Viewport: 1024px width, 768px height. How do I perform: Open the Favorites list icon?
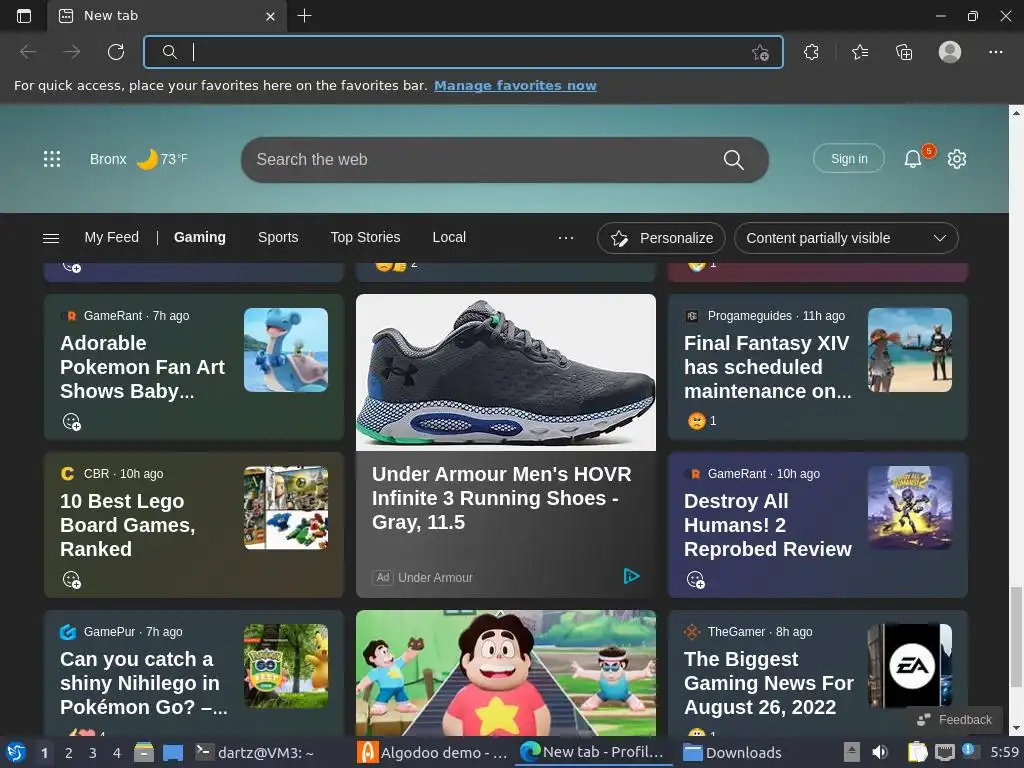860,52
